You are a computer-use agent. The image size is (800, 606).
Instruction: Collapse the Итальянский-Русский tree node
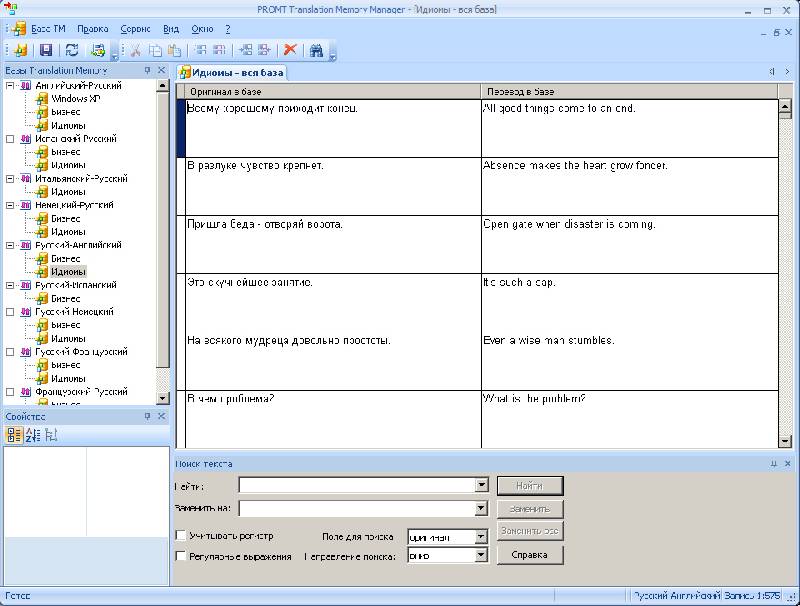tap(10, 179)
